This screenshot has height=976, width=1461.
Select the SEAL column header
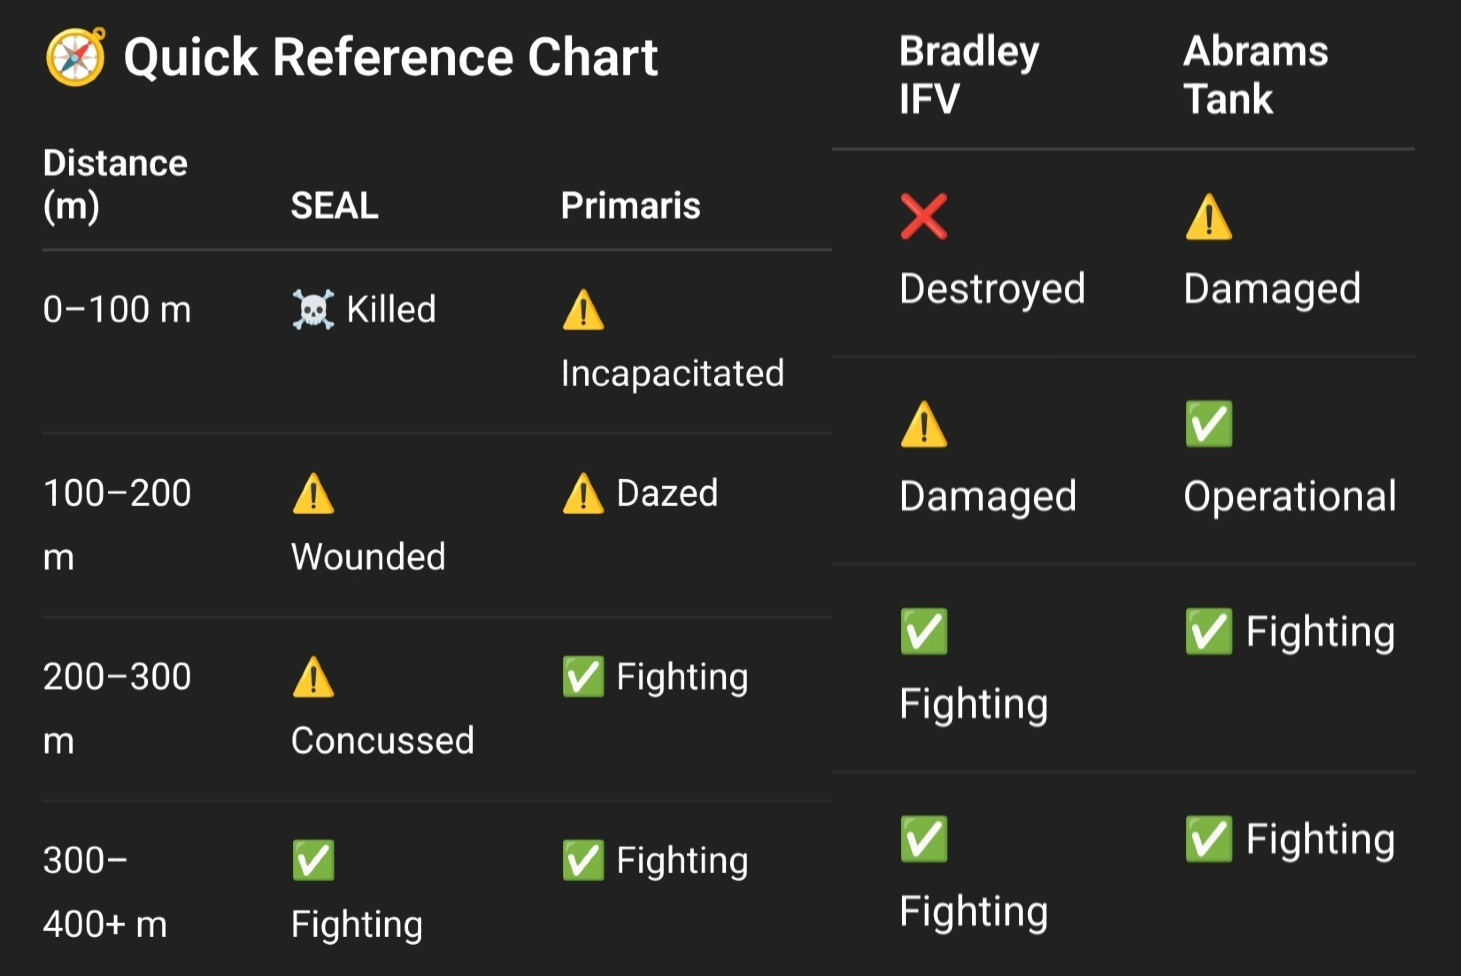coord(334,206)
